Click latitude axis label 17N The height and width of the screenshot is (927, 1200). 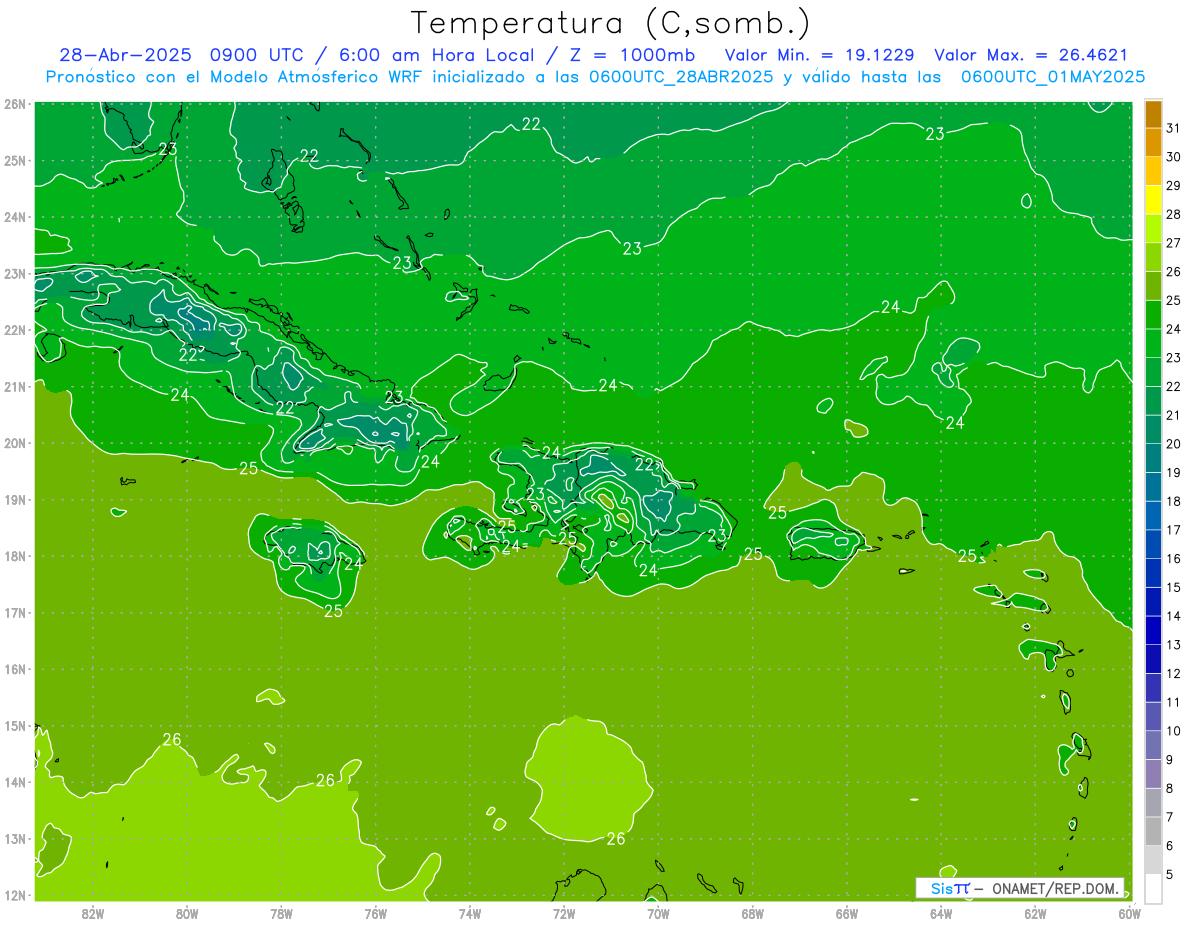[15, 612]
